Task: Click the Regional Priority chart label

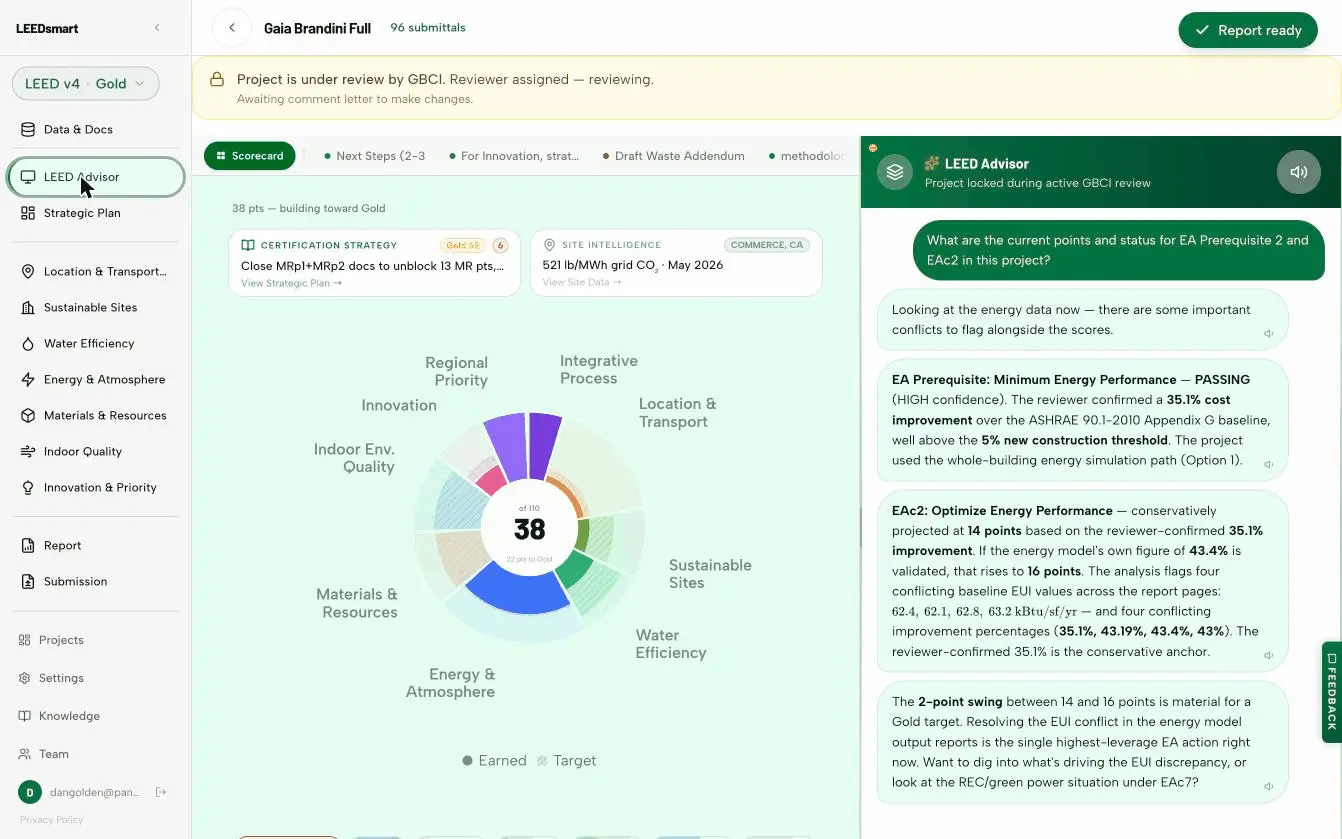Action: 456,371
